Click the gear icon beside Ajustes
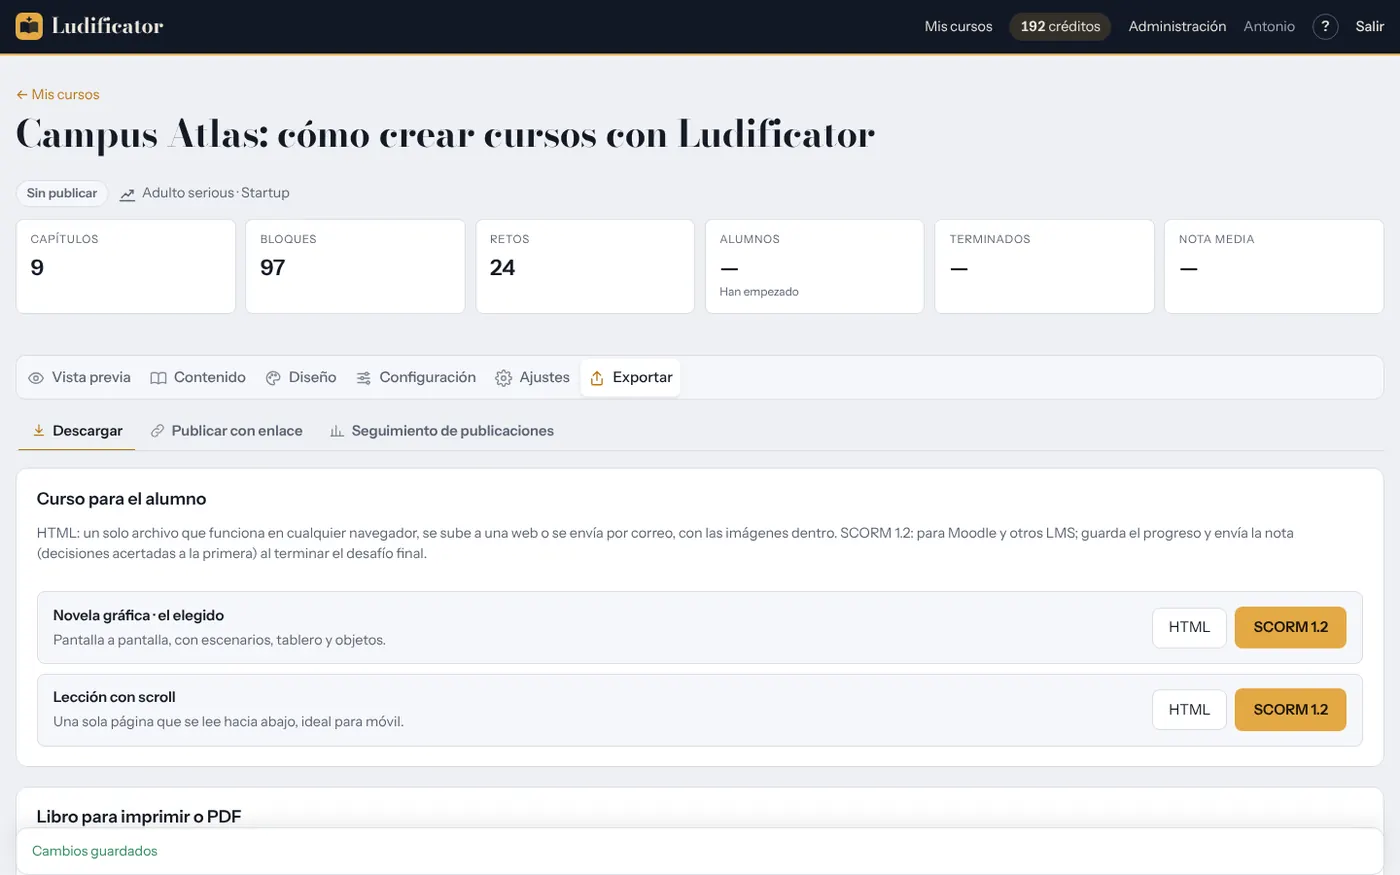 point(504,378)
